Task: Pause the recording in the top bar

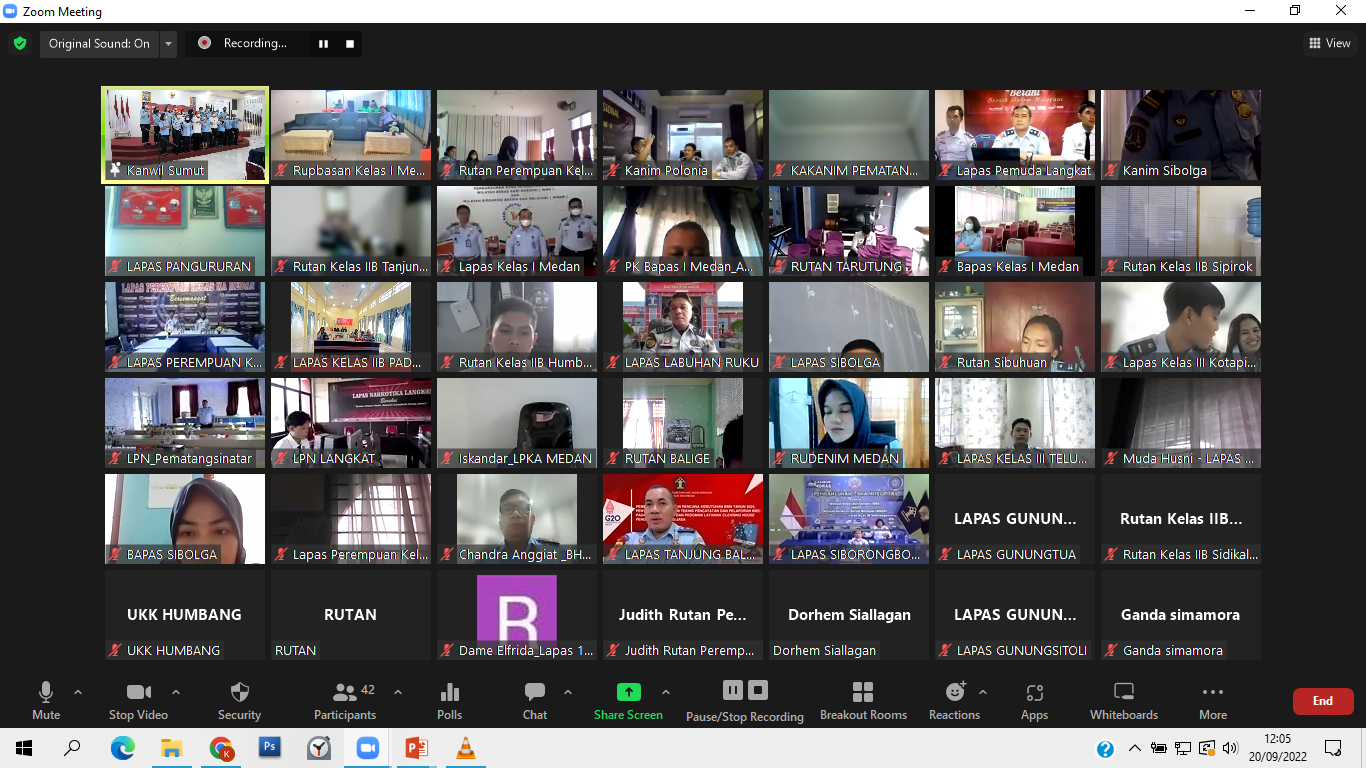Action: [x=323, y=44]
